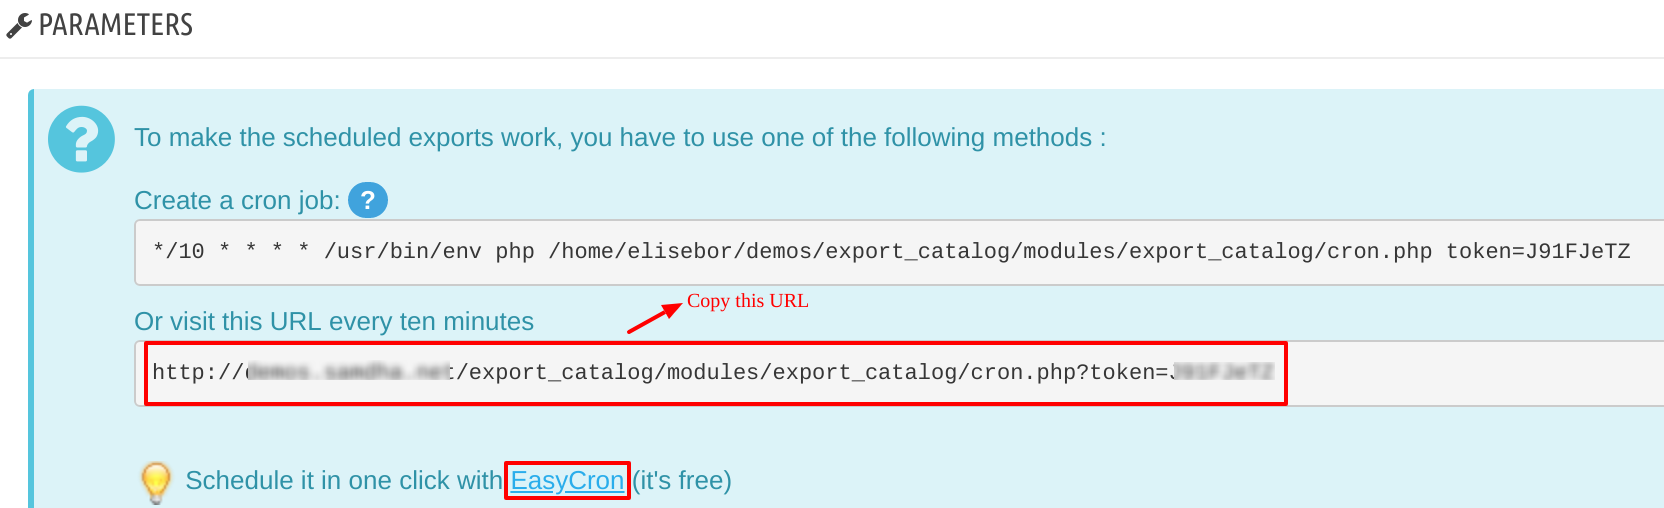Image resolution: width=1664 pixels, height=508 pixels.
Task: Click inside the cron job command box
Action: (899, 252)
